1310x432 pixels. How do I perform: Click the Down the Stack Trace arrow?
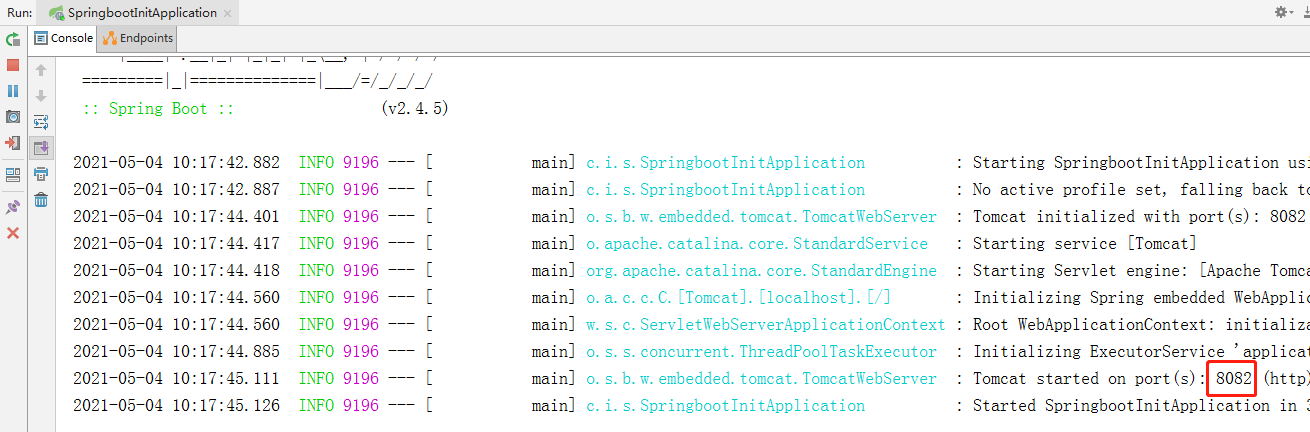[x=41, y=96]
